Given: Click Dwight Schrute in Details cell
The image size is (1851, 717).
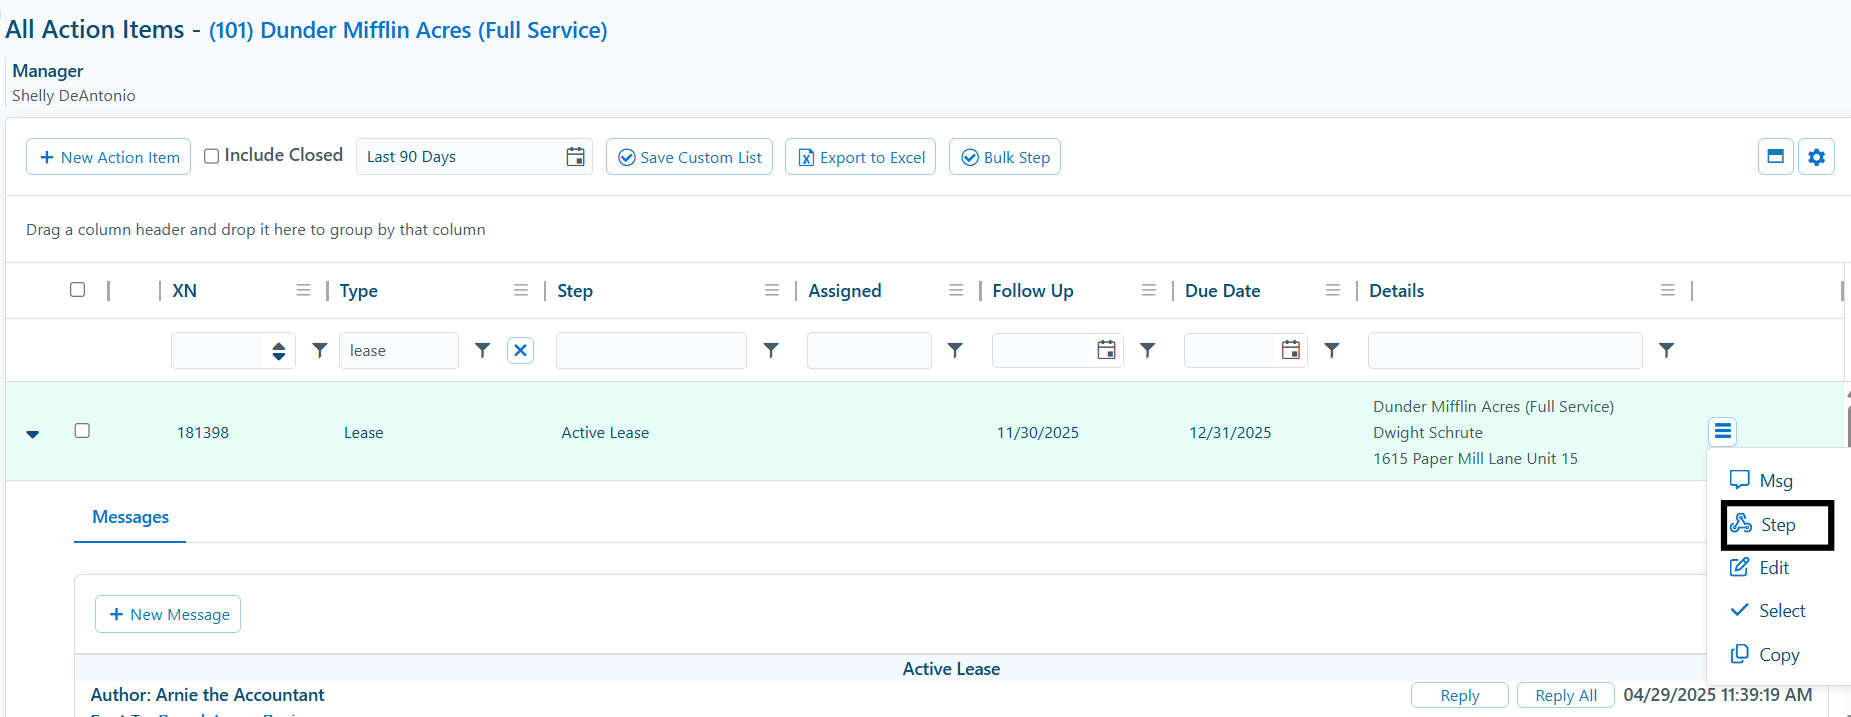Looking at the screenshot, I should pyautogui.click(x=1428, y=433).
